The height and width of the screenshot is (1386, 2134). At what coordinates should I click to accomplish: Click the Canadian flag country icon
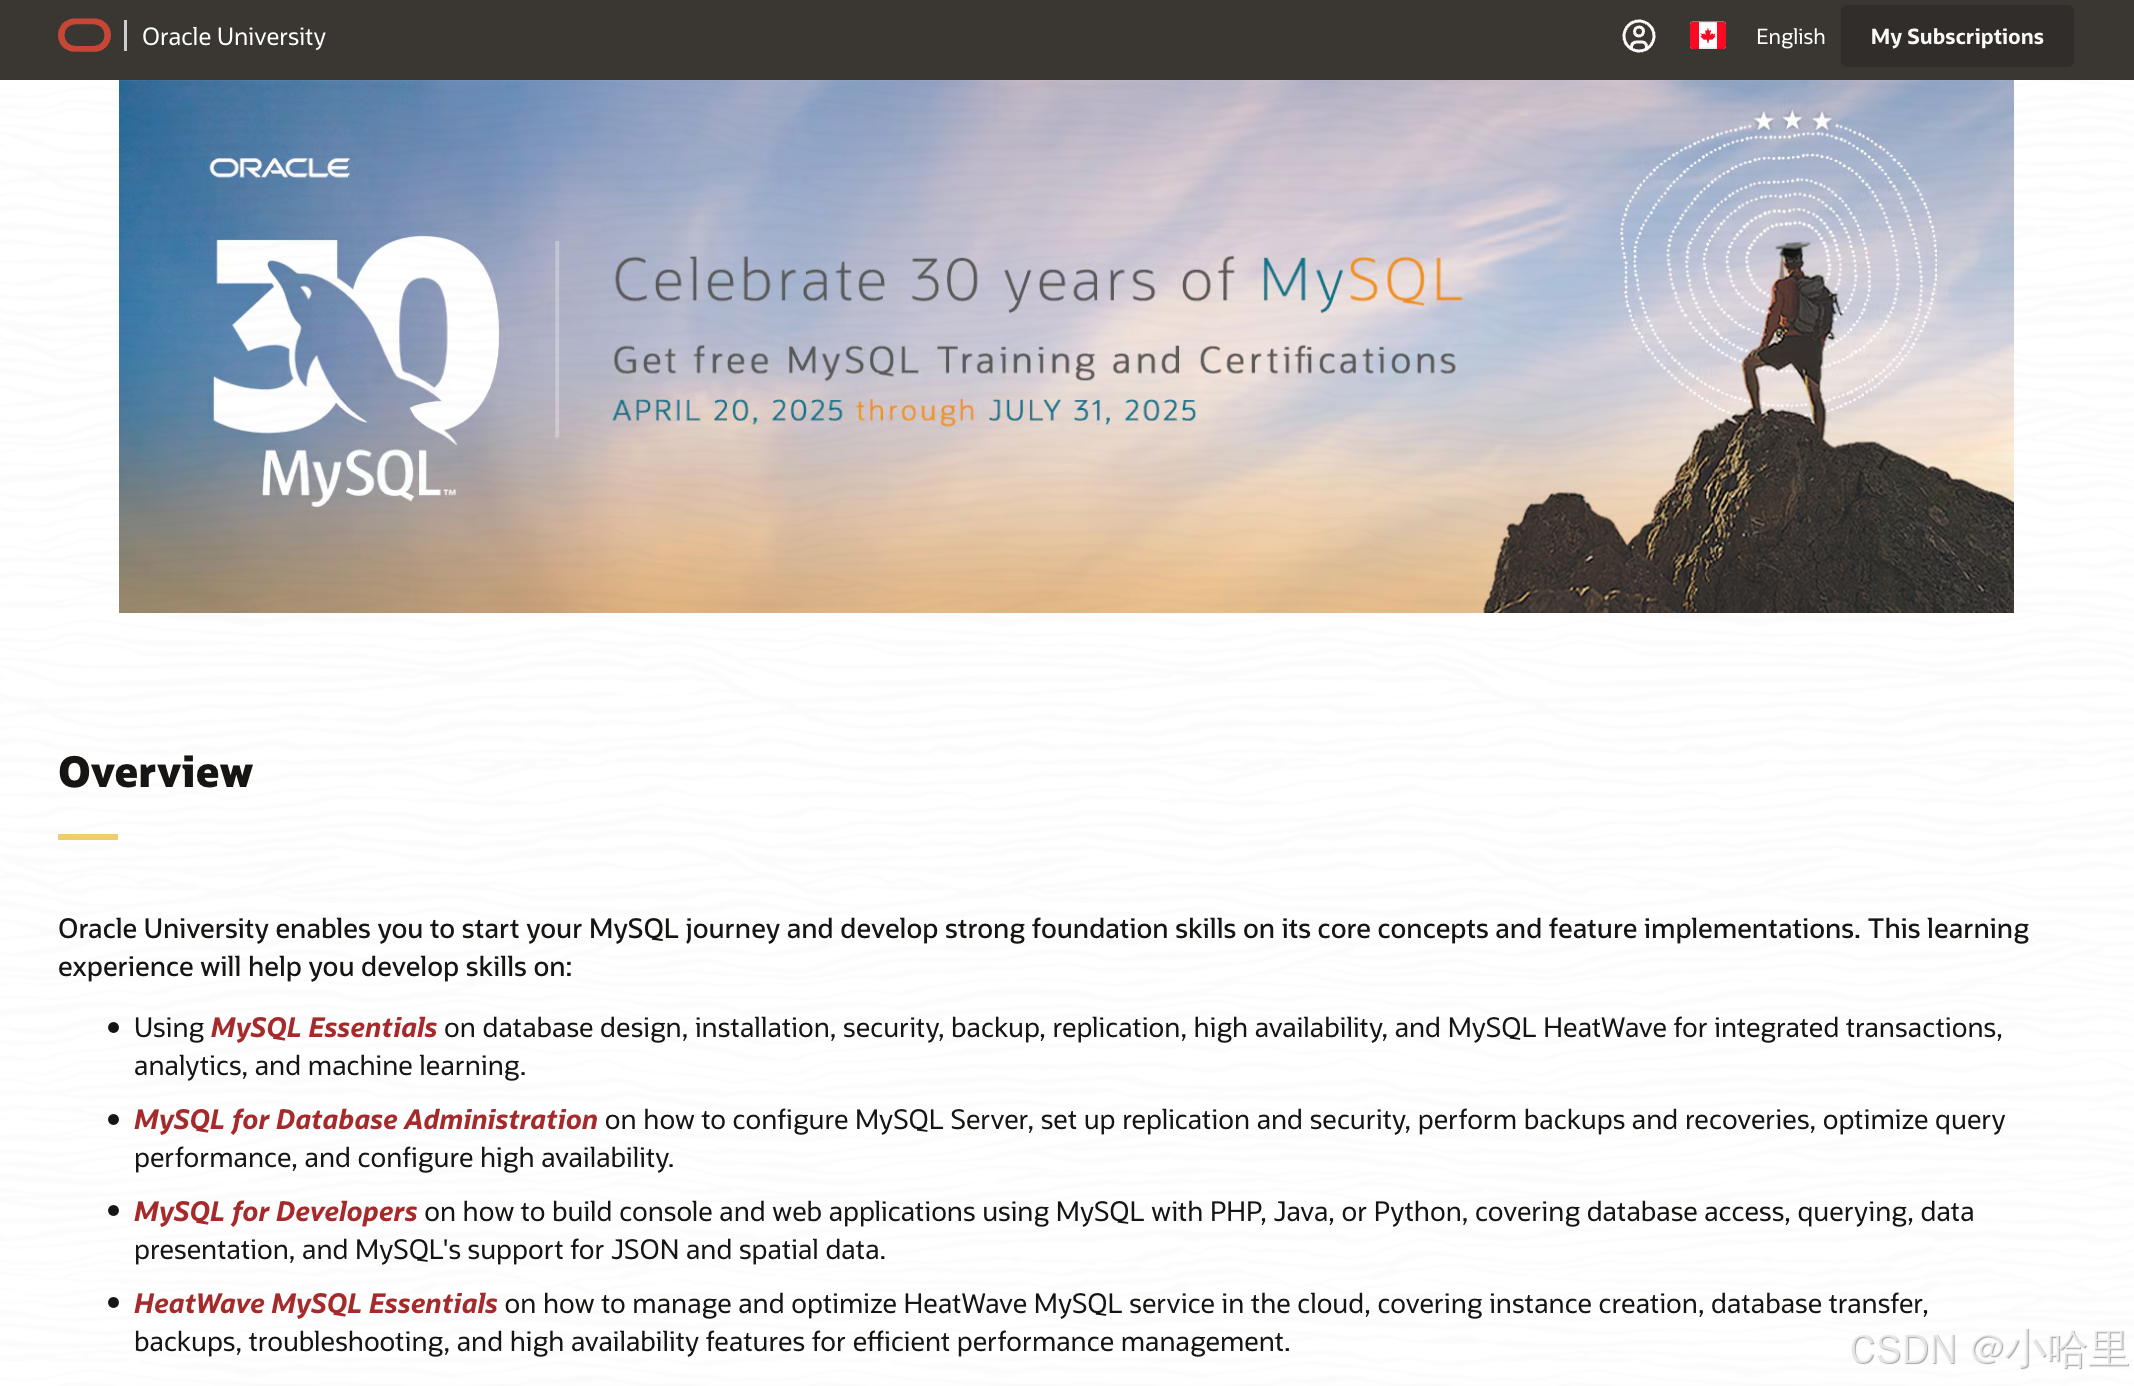pos(1707,36)
